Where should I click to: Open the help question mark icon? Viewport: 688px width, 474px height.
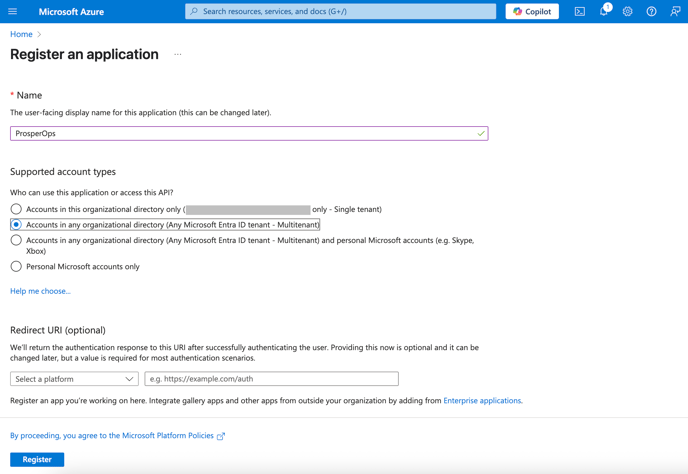651,11
